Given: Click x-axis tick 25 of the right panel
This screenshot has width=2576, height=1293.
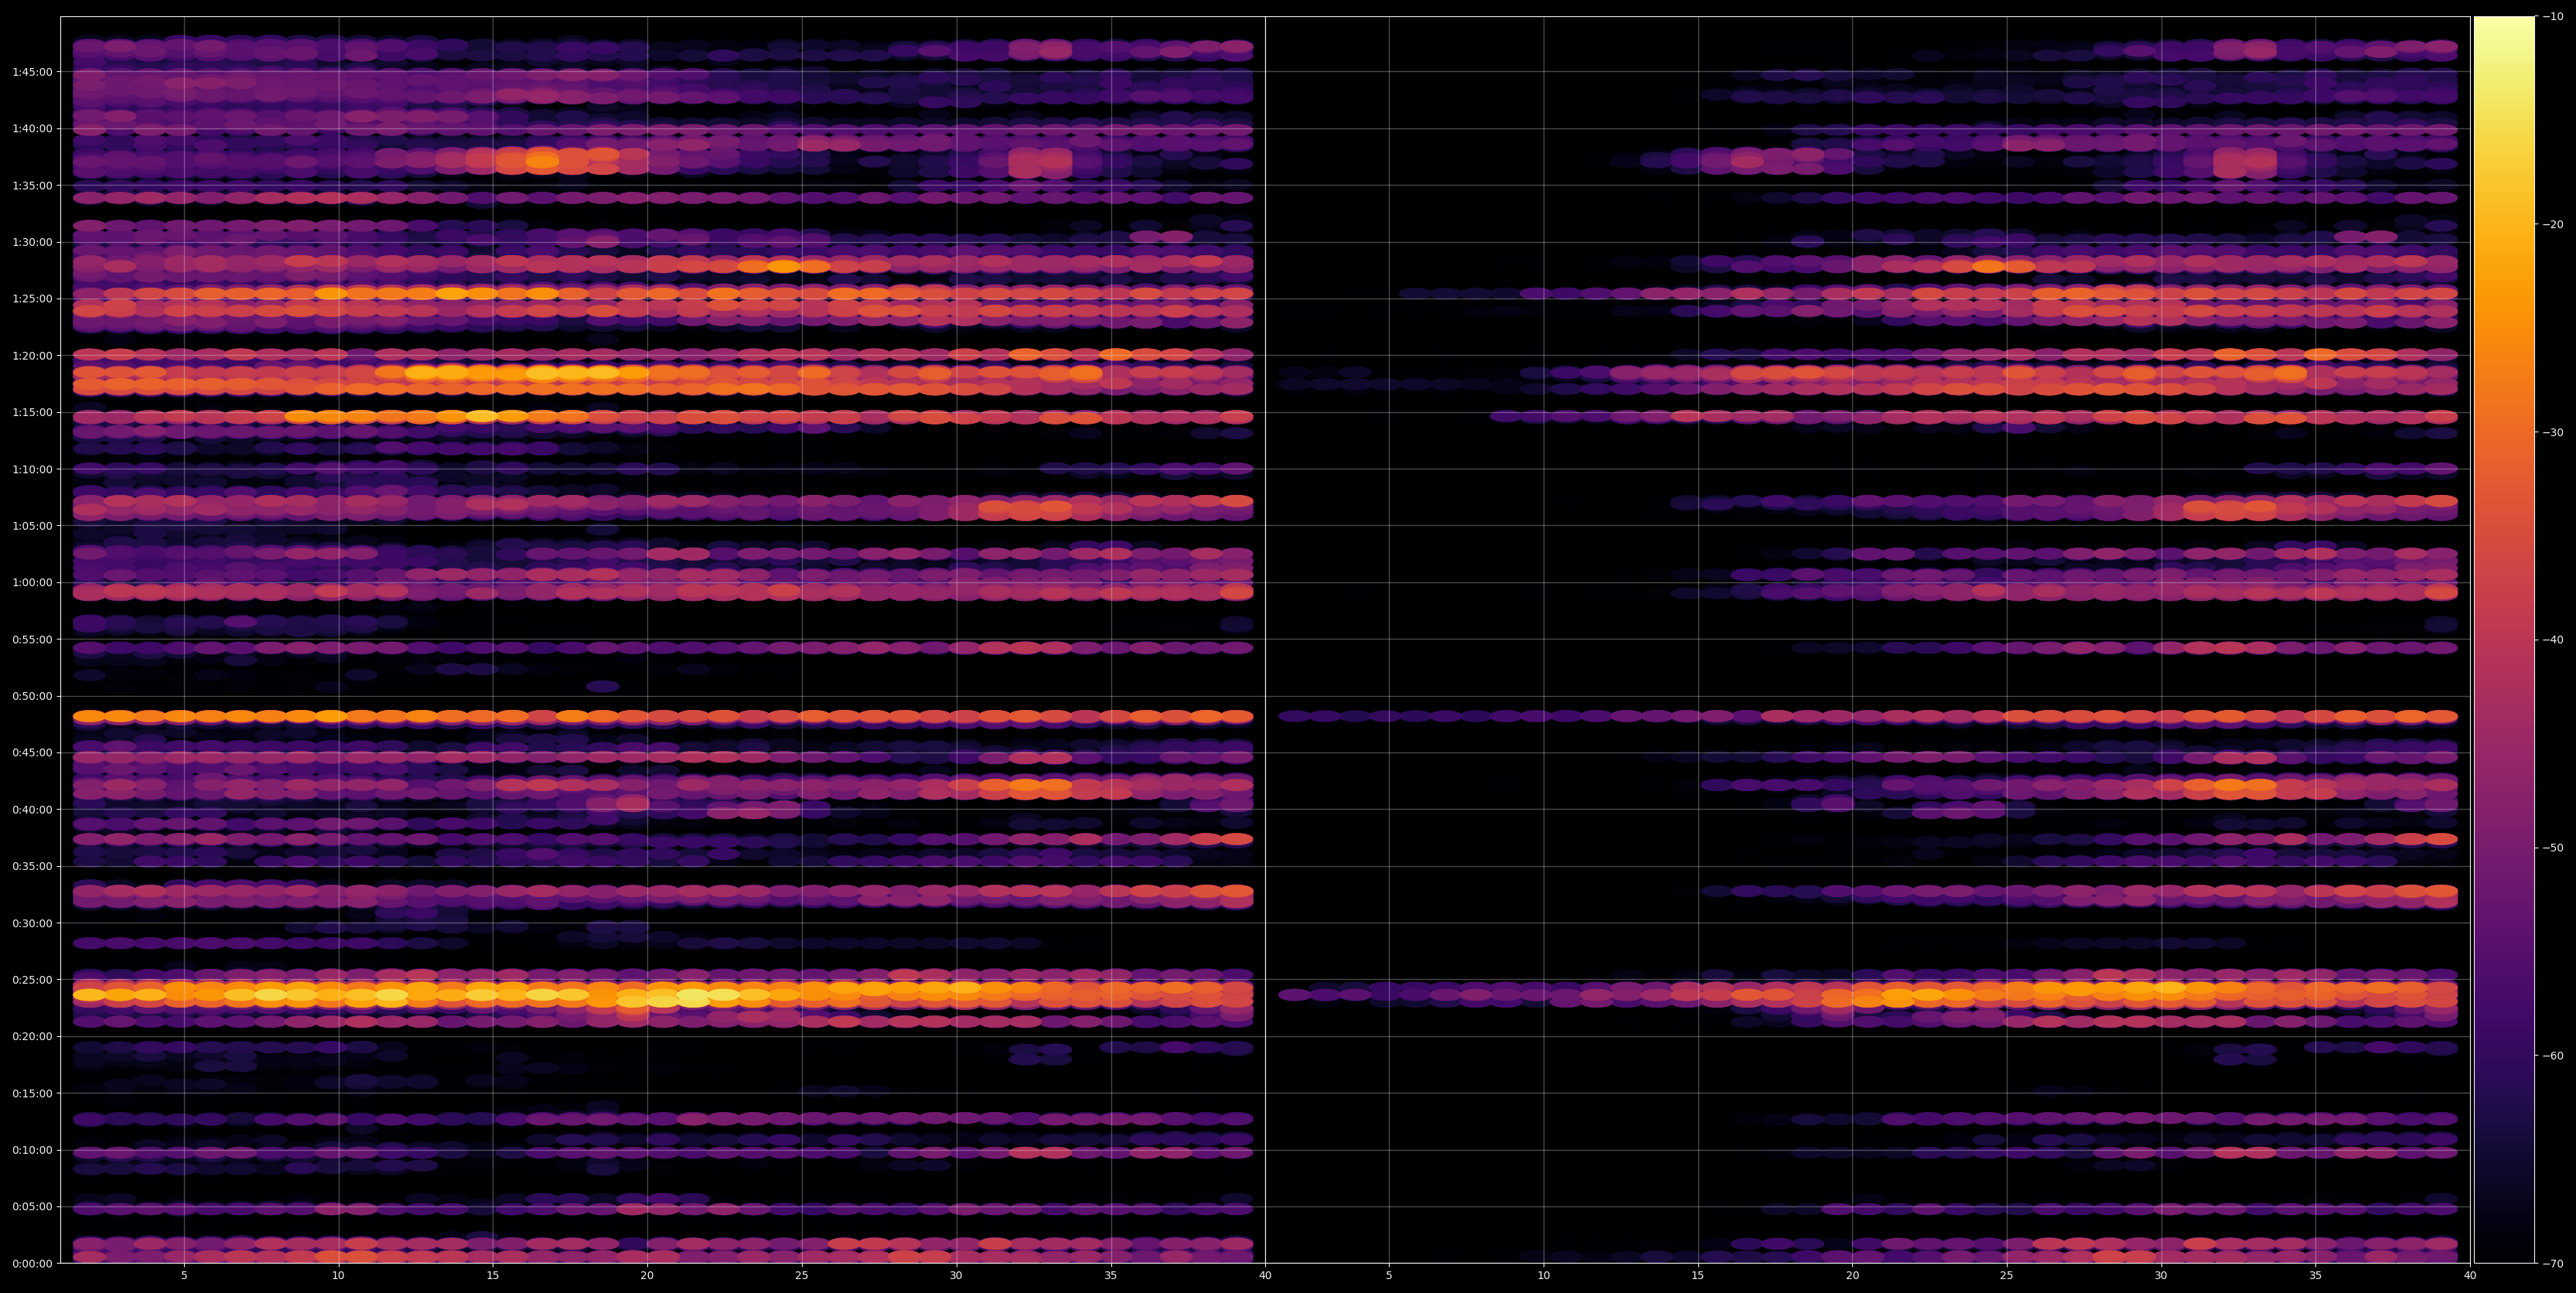Looking at the screenshot, I should point(2007,1275).
